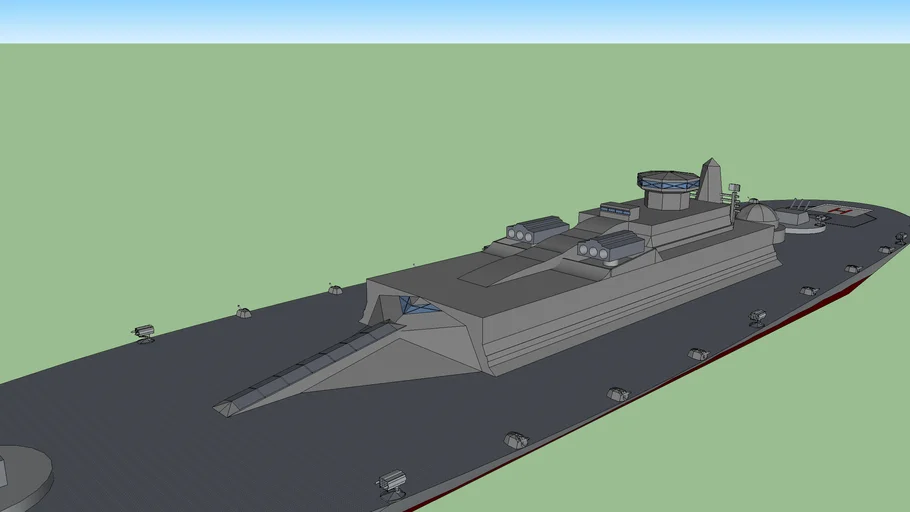This screenshot has height=512, width=910.
Task: Click the gun turret on the far-left deck edge
Action: coord(144,332)
